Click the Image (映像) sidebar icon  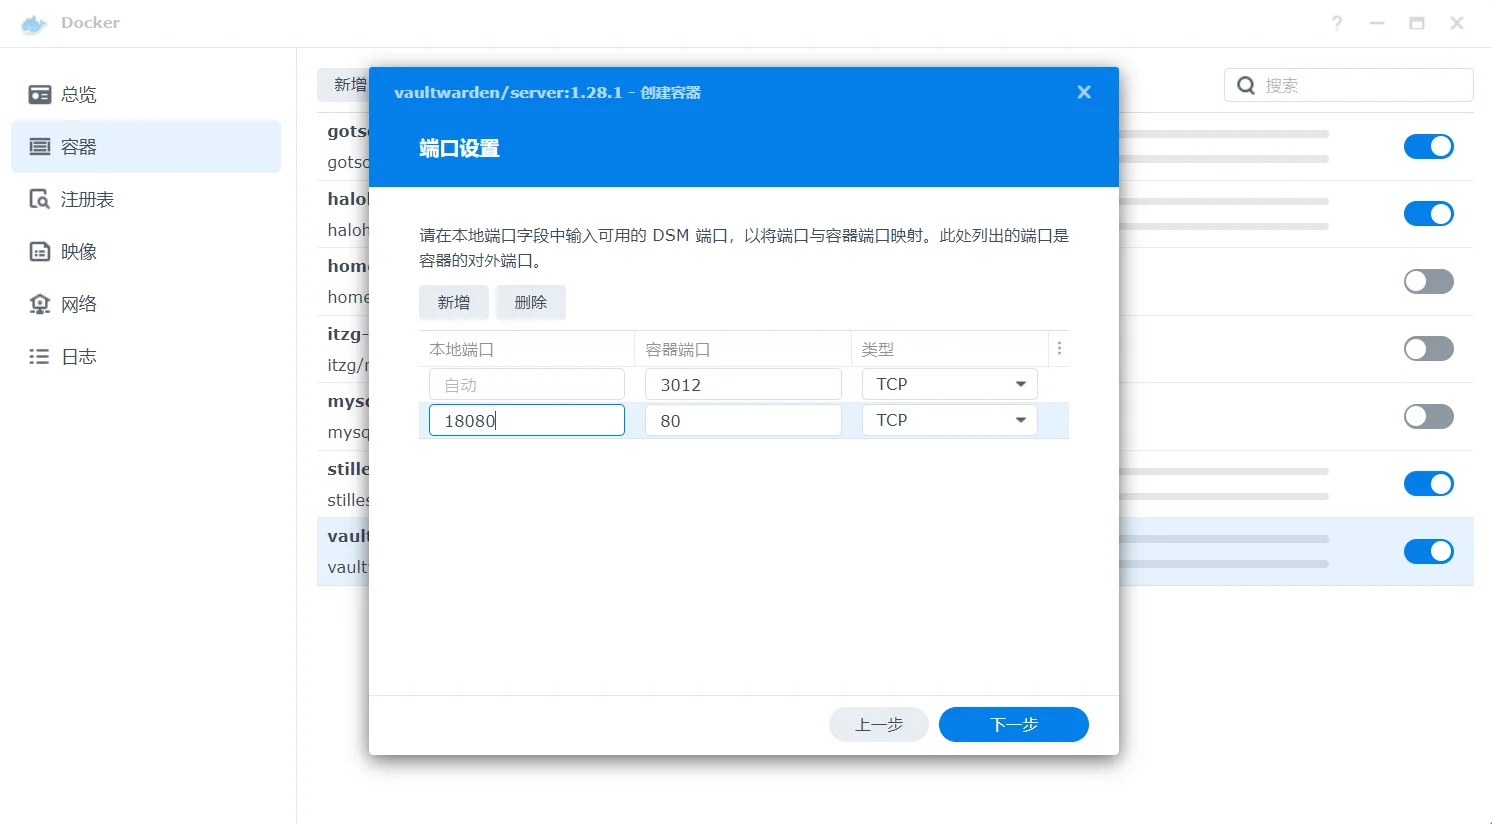coord(40,252)
